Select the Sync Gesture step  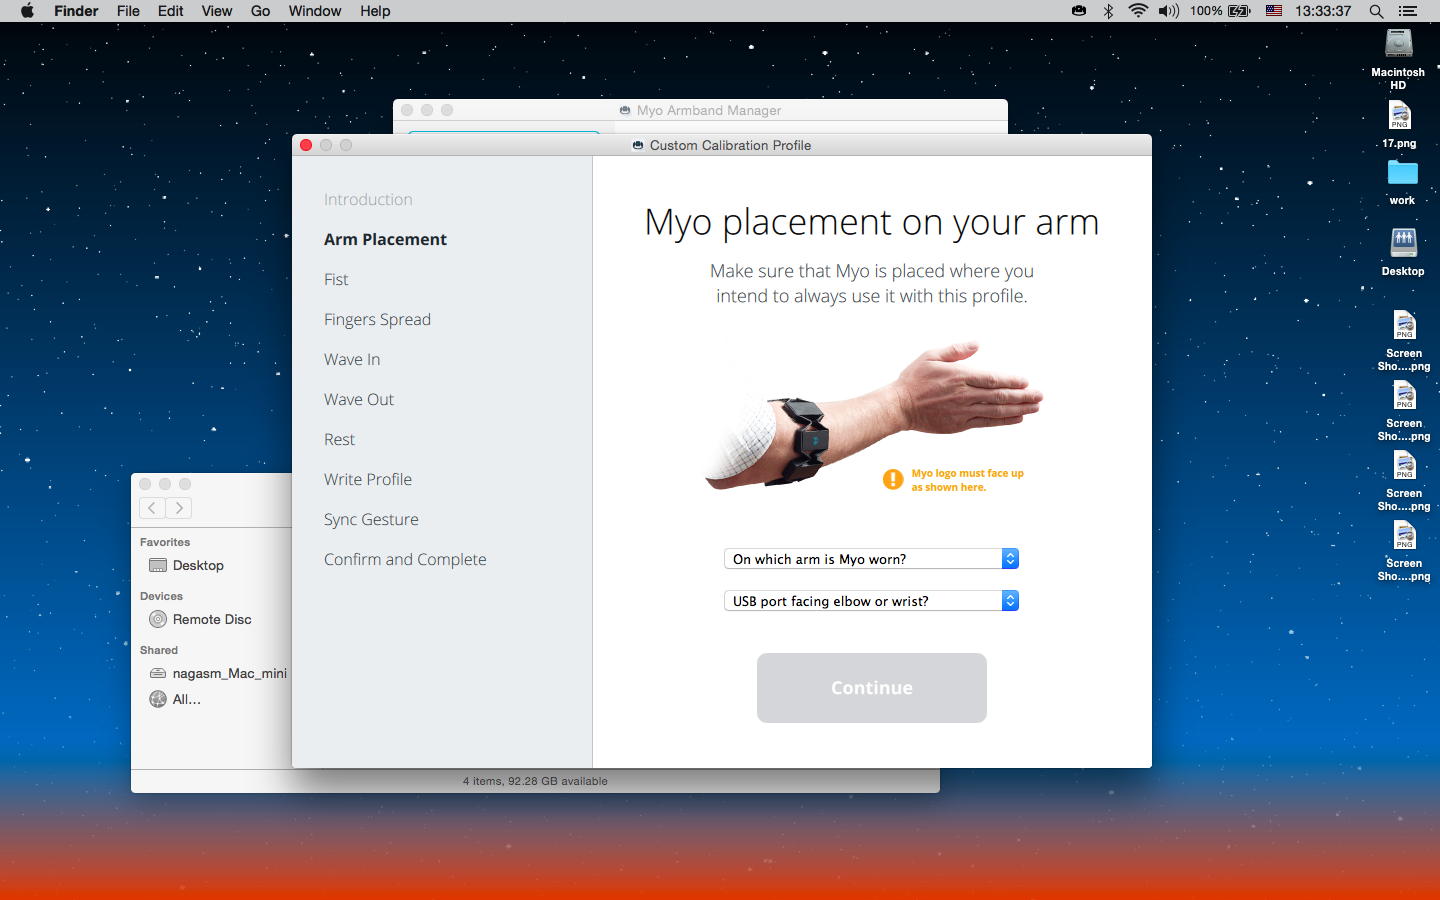coord(371,519)
